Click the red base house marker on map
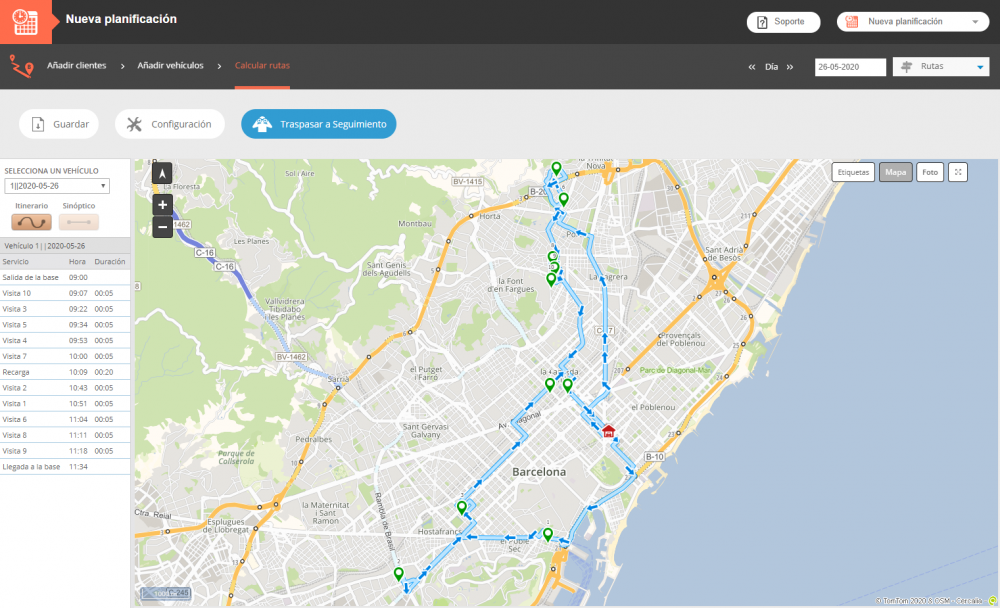The width and height of the screenshot is (1000, 608). (608, 431)
